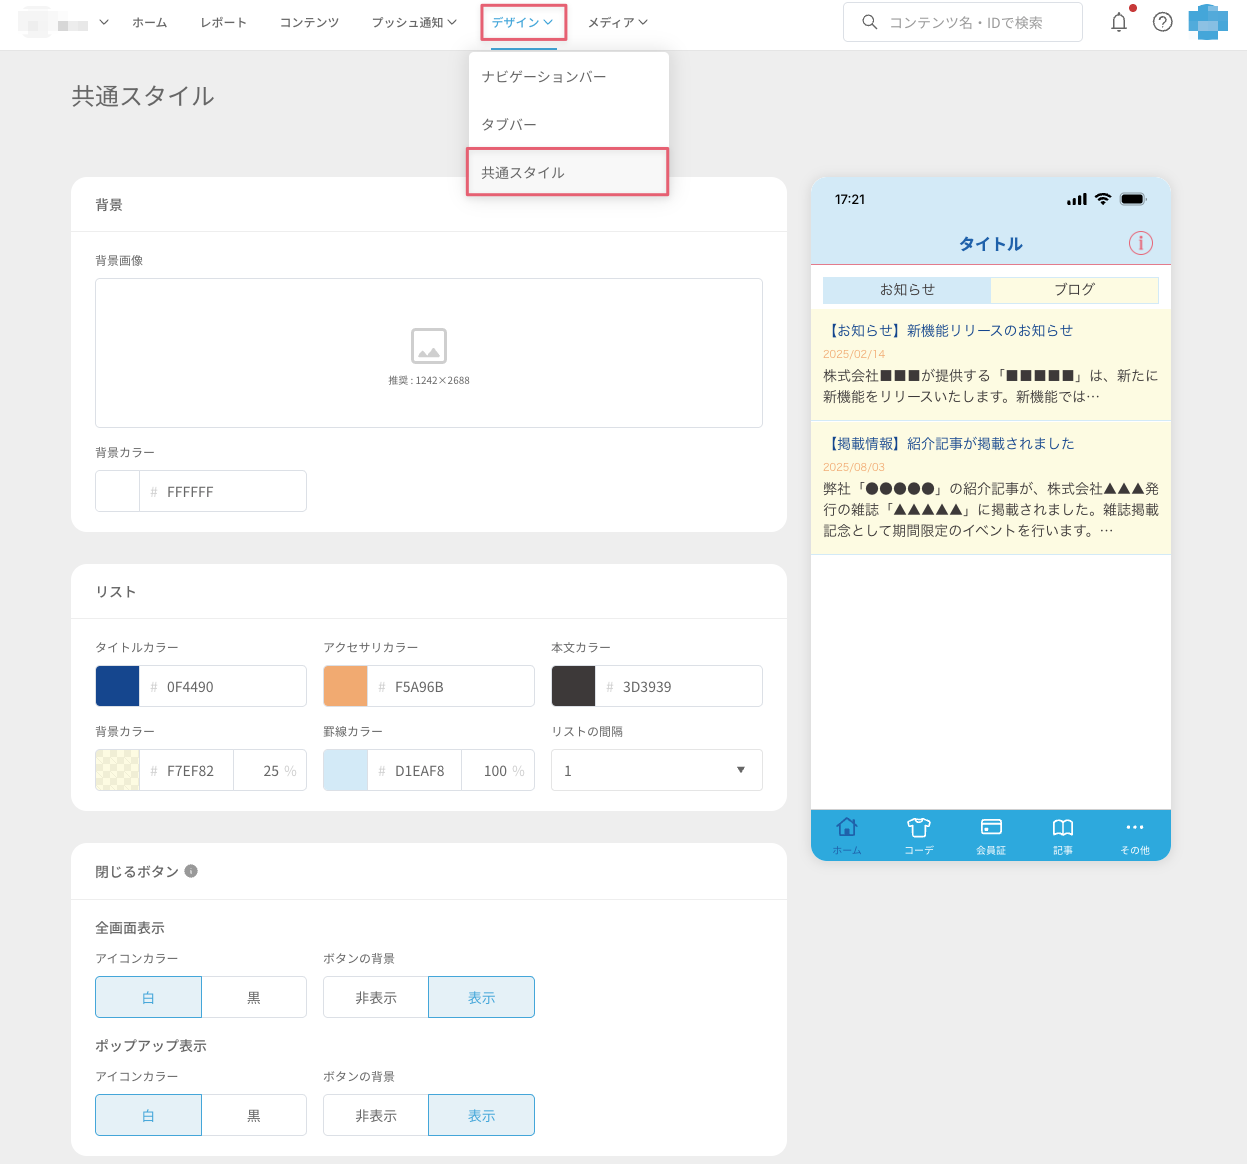Tap the 会員証 card icon in preview
Image resolution: width=1247 pixels, height=1164 pixels.
[x=991, y=827]
